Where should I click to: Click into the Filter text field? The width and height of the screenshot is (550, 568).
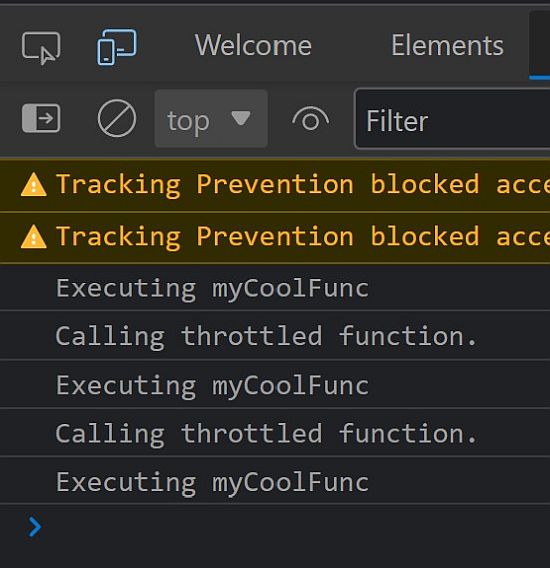(452, 118)
